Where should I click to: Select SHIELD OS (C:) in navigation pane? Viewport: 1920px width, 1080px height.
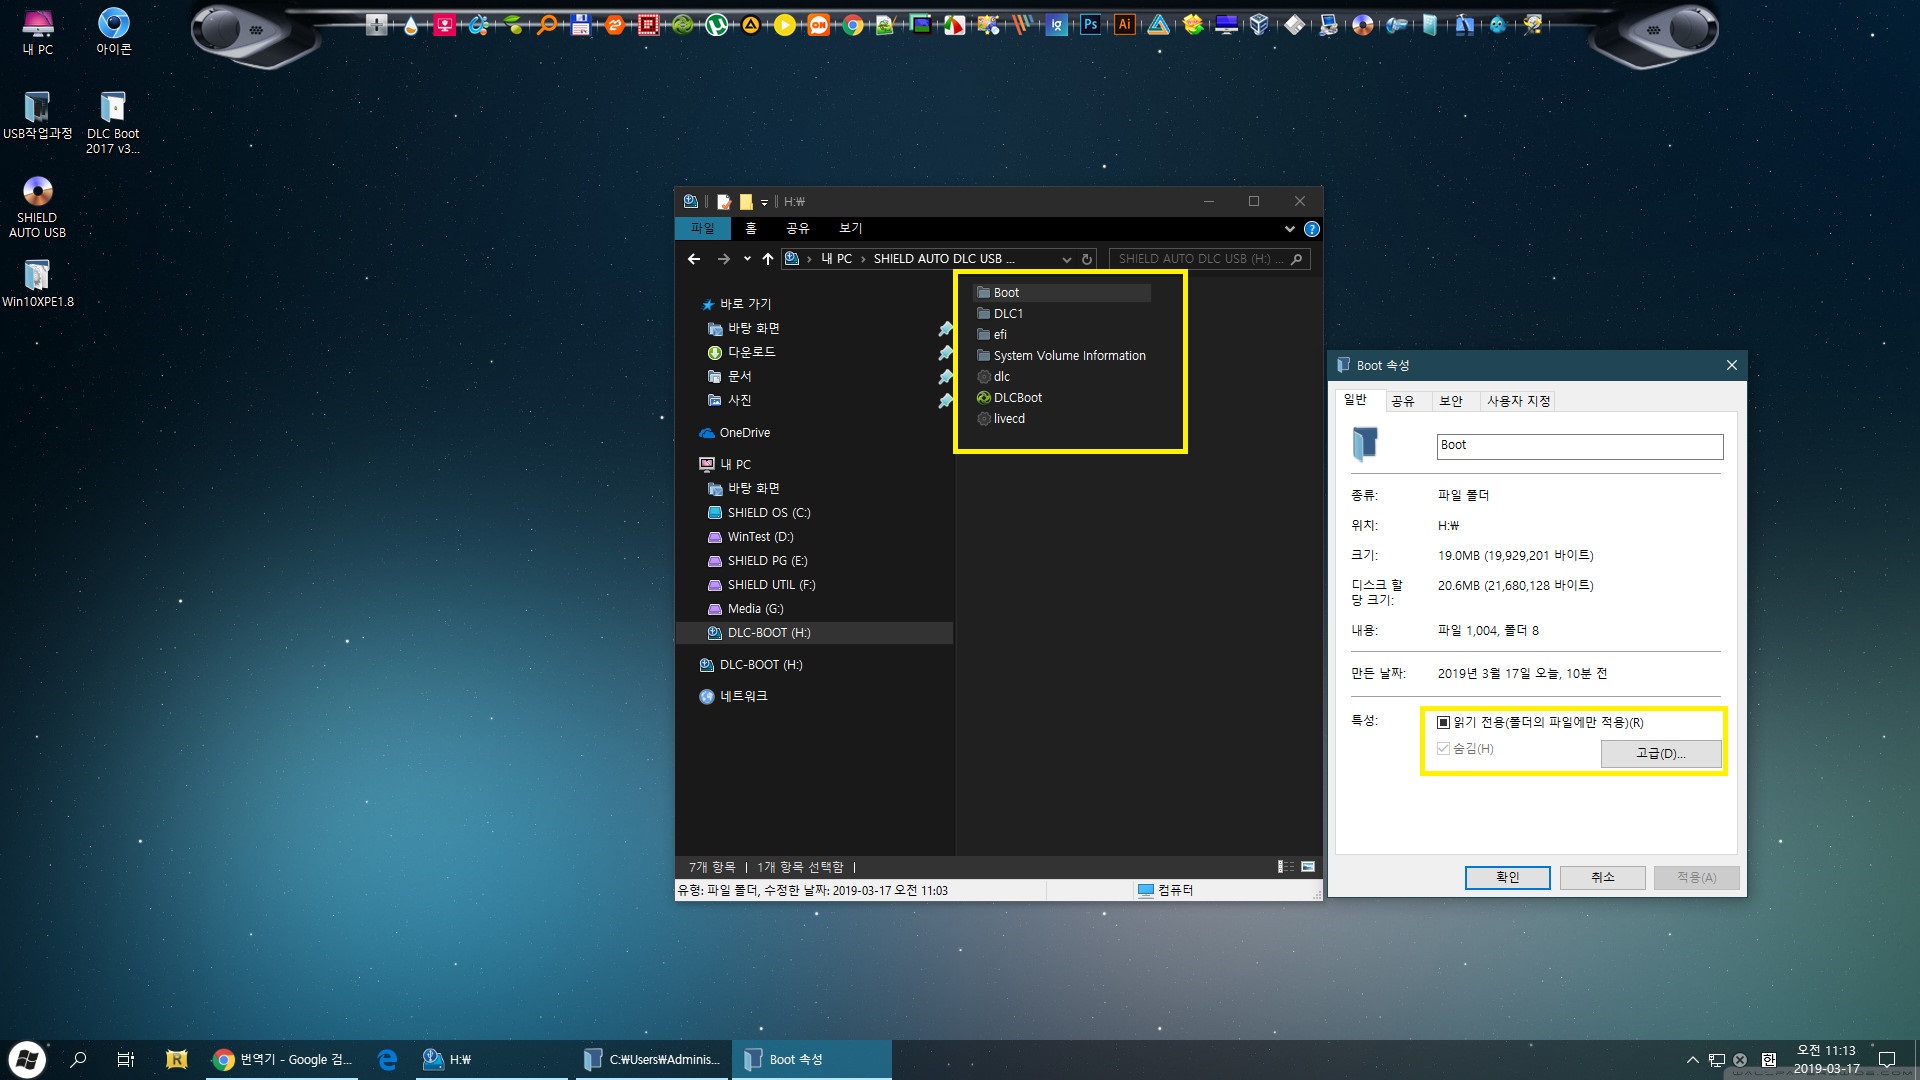pos(760,513)
